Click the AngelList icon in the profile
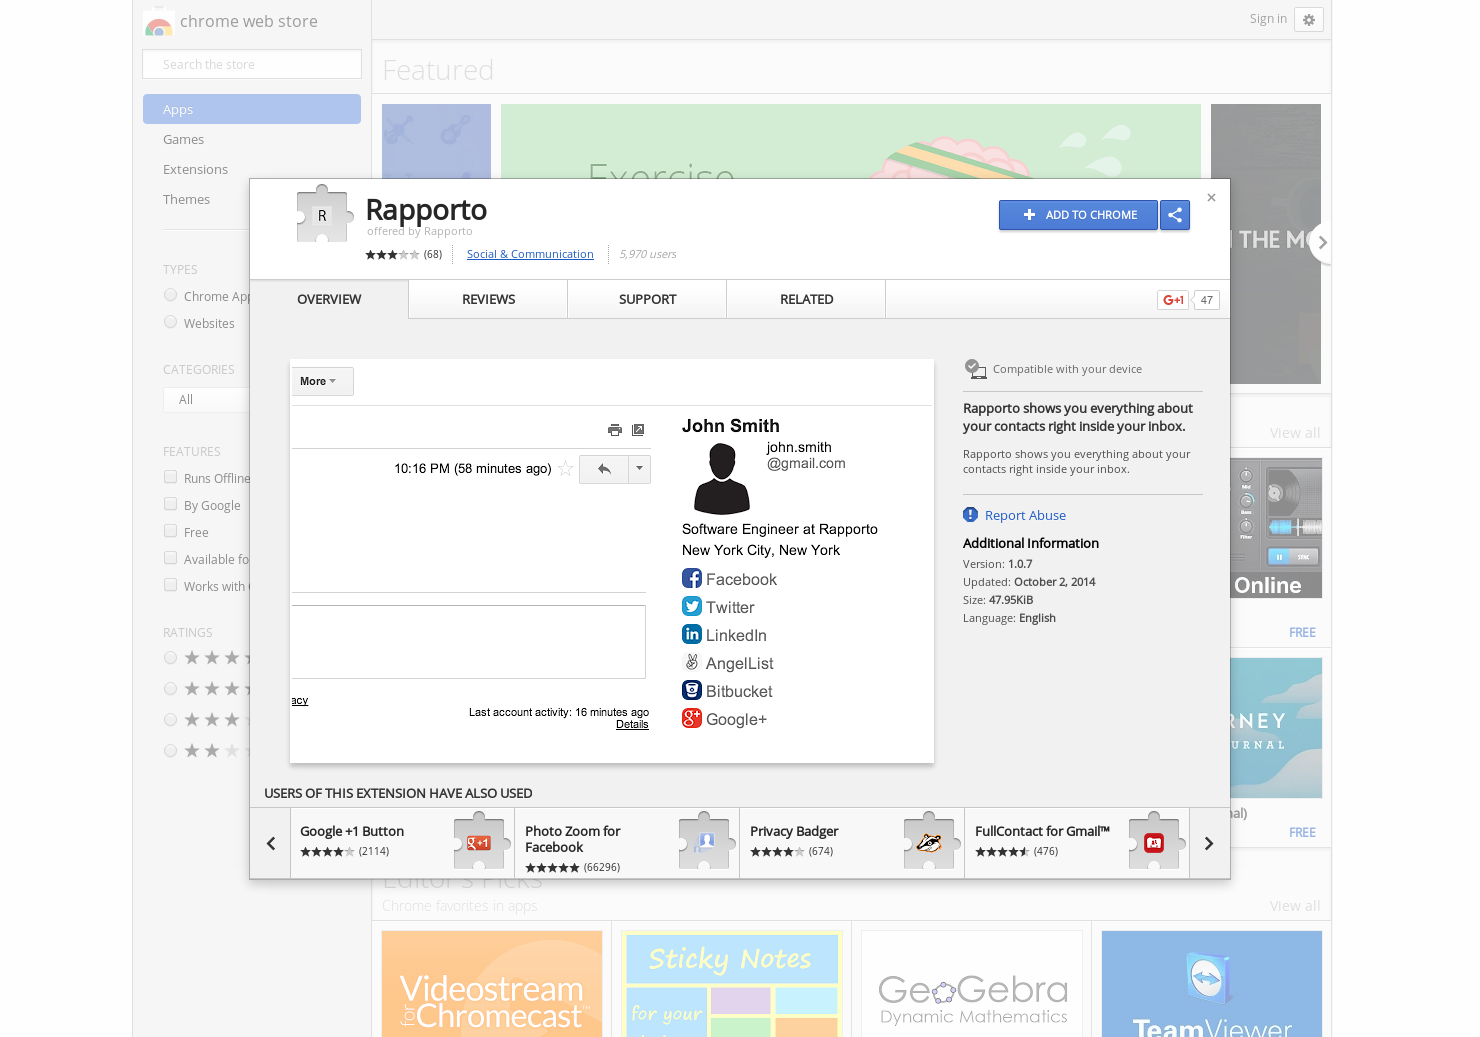The width and height of the screenshot is (1480, 1037). (x=692, y=662)
